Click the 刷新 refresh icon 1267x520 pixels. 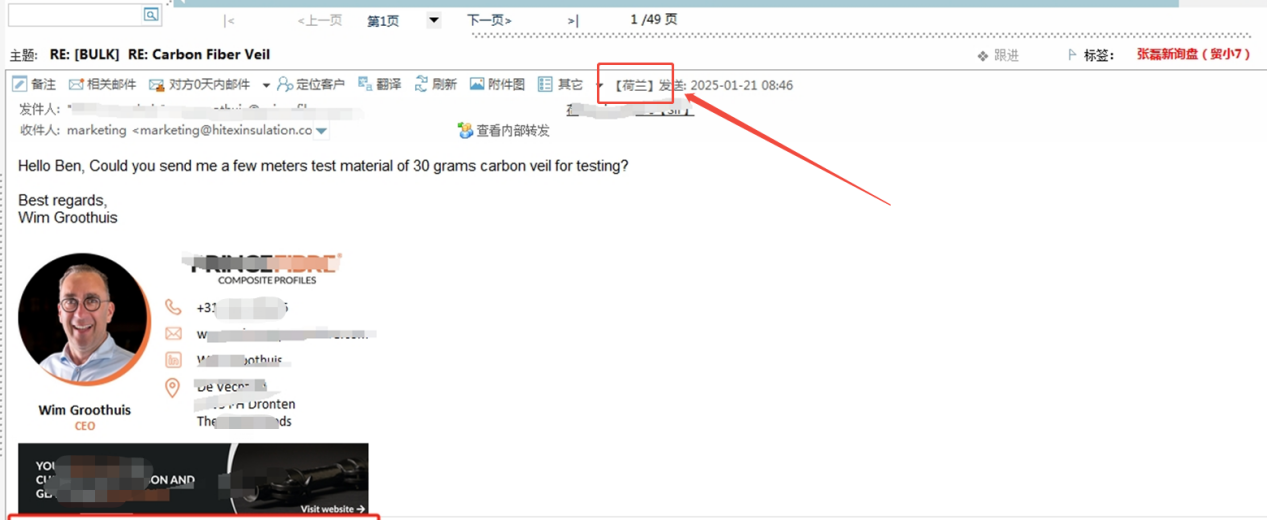click(x=421, y=84)
